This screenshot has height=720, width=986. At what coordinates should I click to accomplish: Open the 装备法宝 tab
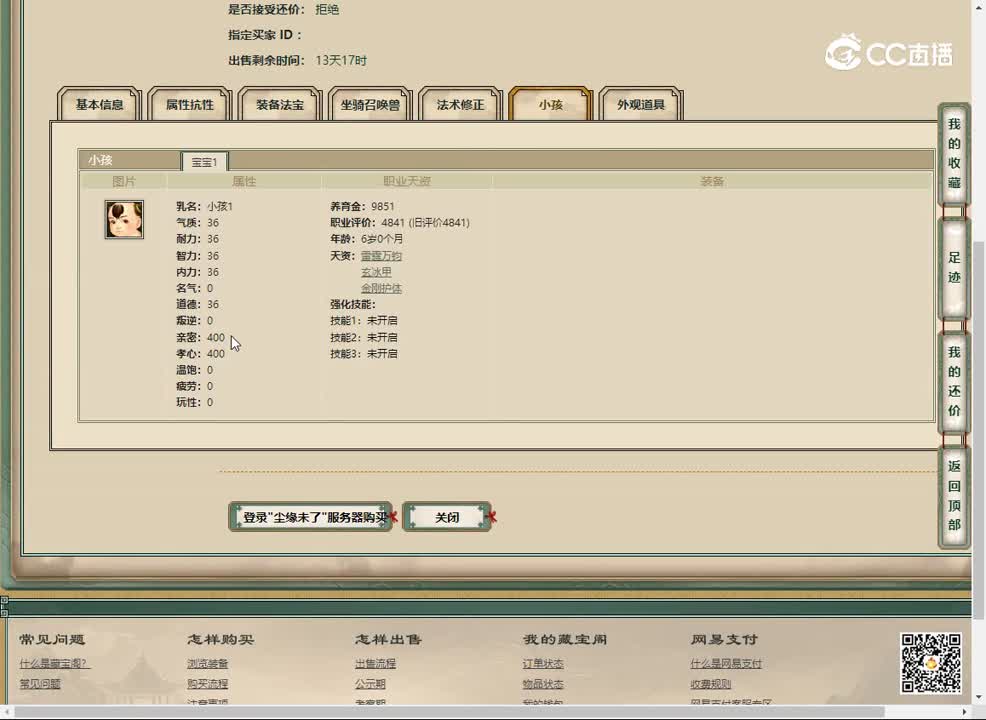280,104
